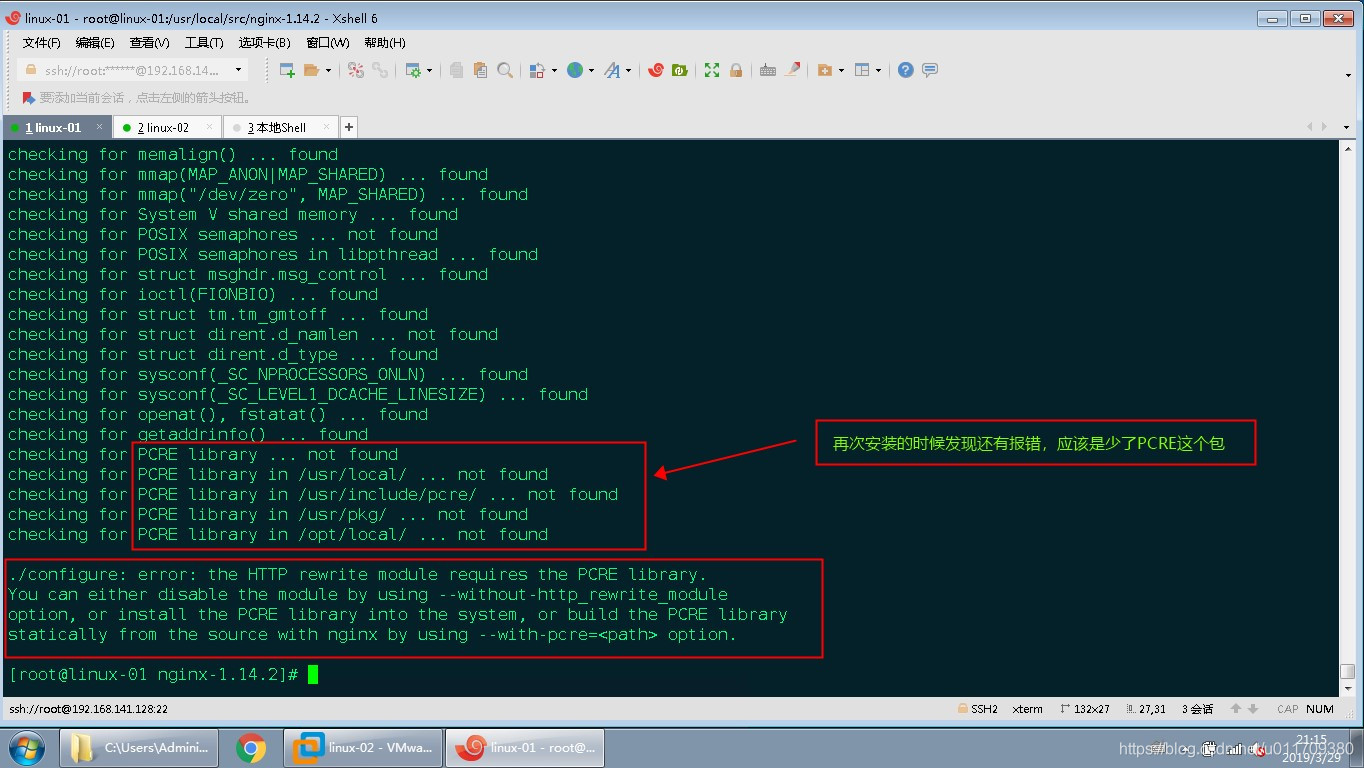The height and width of the screenshot is (768, 1364).
Task: Click the 3 会话 status bar entry
Action: pos(1197,709)
